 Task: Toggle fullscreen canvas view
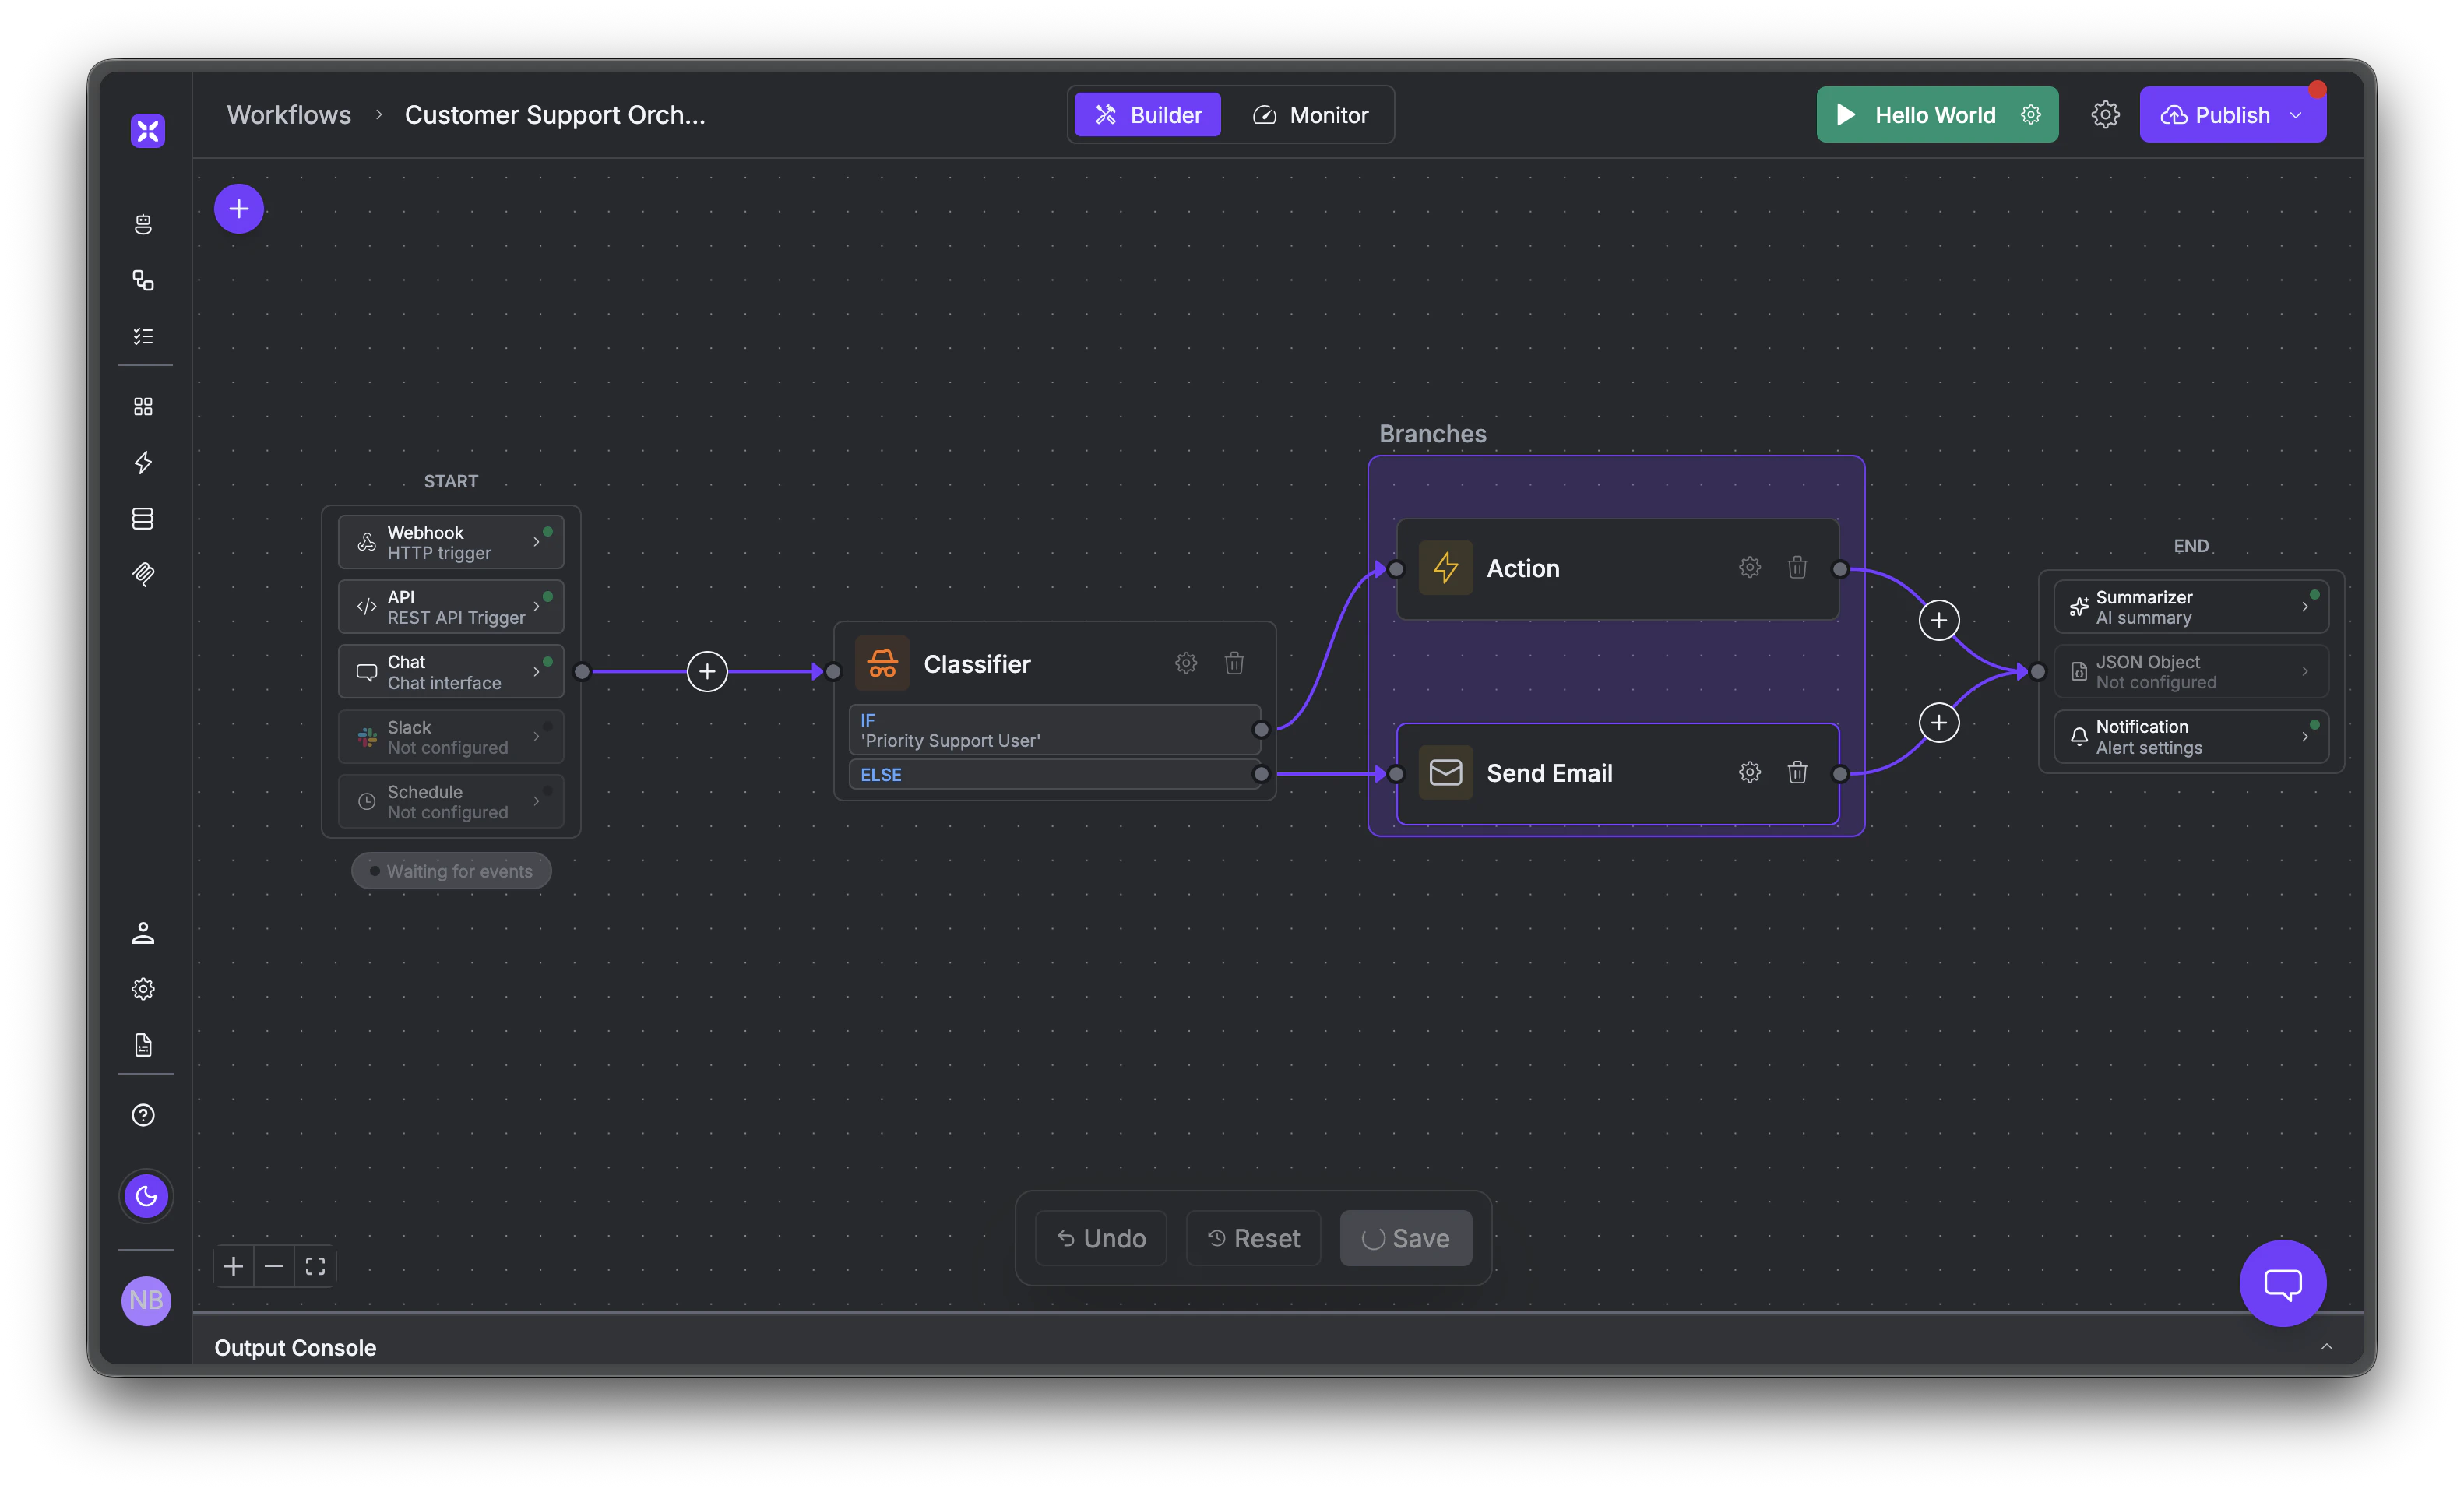click(x=315, y=1265)
